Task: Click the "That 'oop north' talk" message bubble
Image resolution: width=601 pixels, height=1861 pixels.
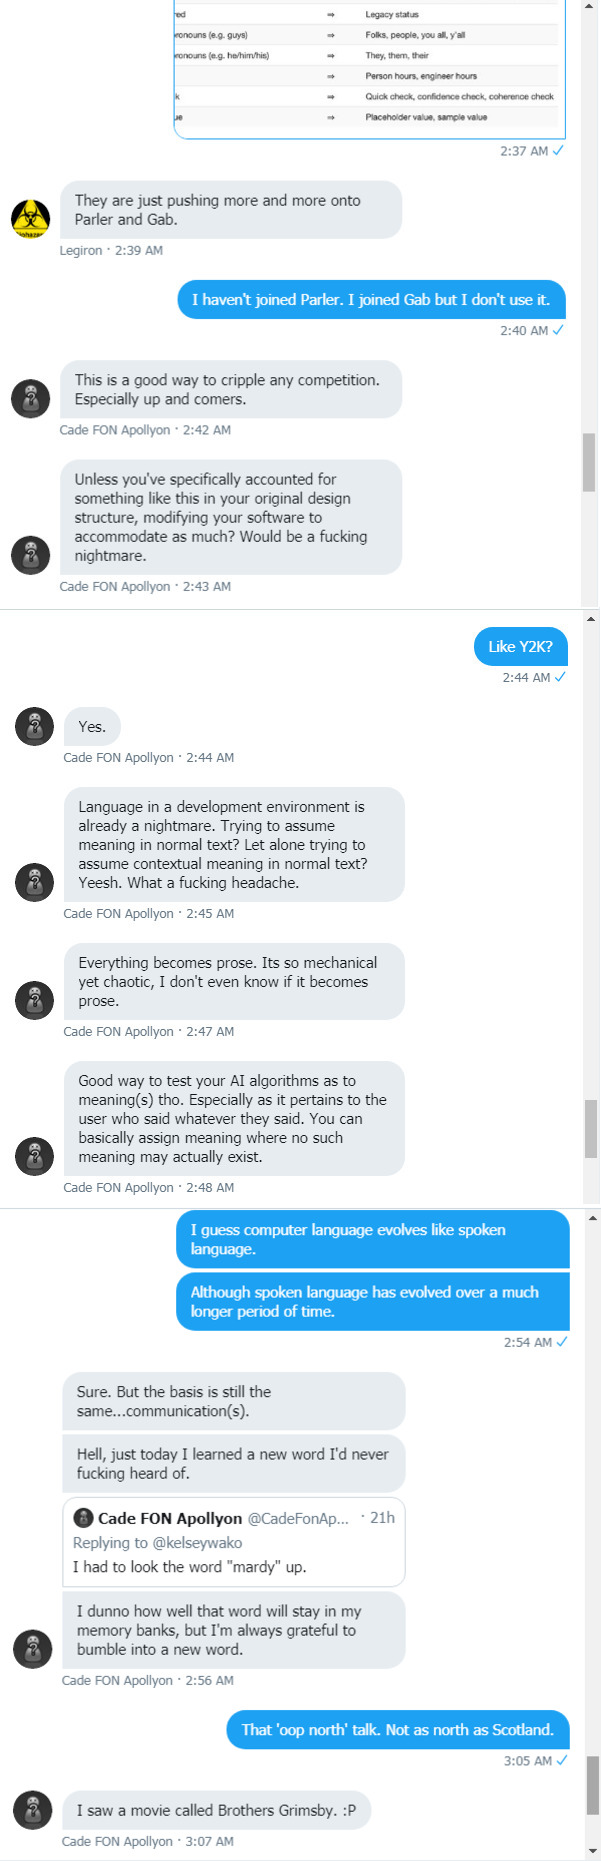Action: click(397, 1730)
